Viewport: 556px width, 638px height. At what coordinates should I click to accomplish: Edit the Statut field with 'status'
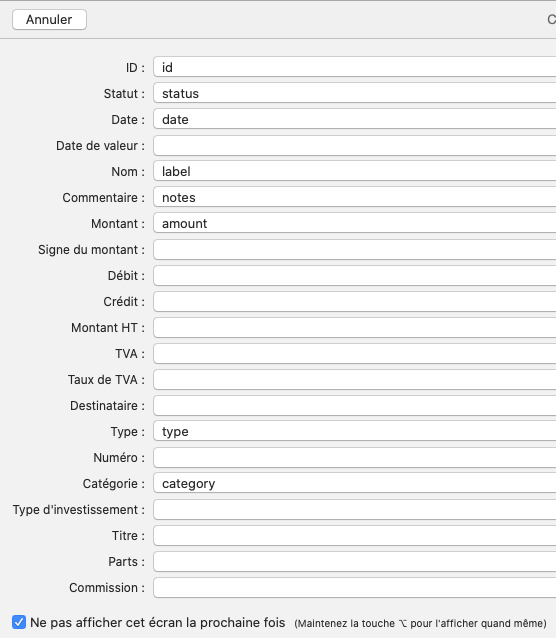point(355,93)
